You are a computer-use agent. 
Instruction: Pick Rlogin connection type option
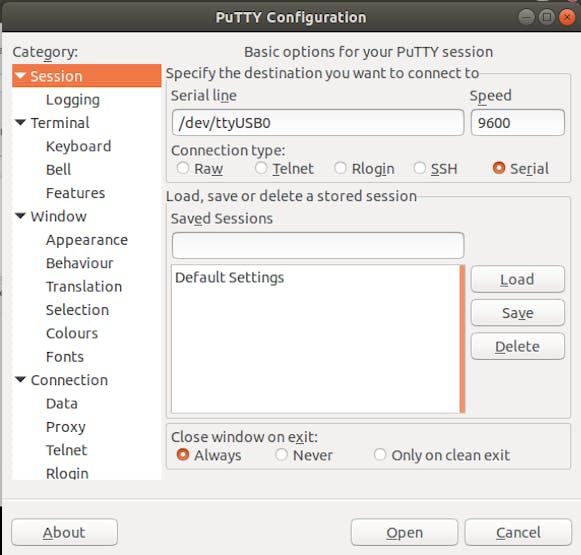pos(340,168)
